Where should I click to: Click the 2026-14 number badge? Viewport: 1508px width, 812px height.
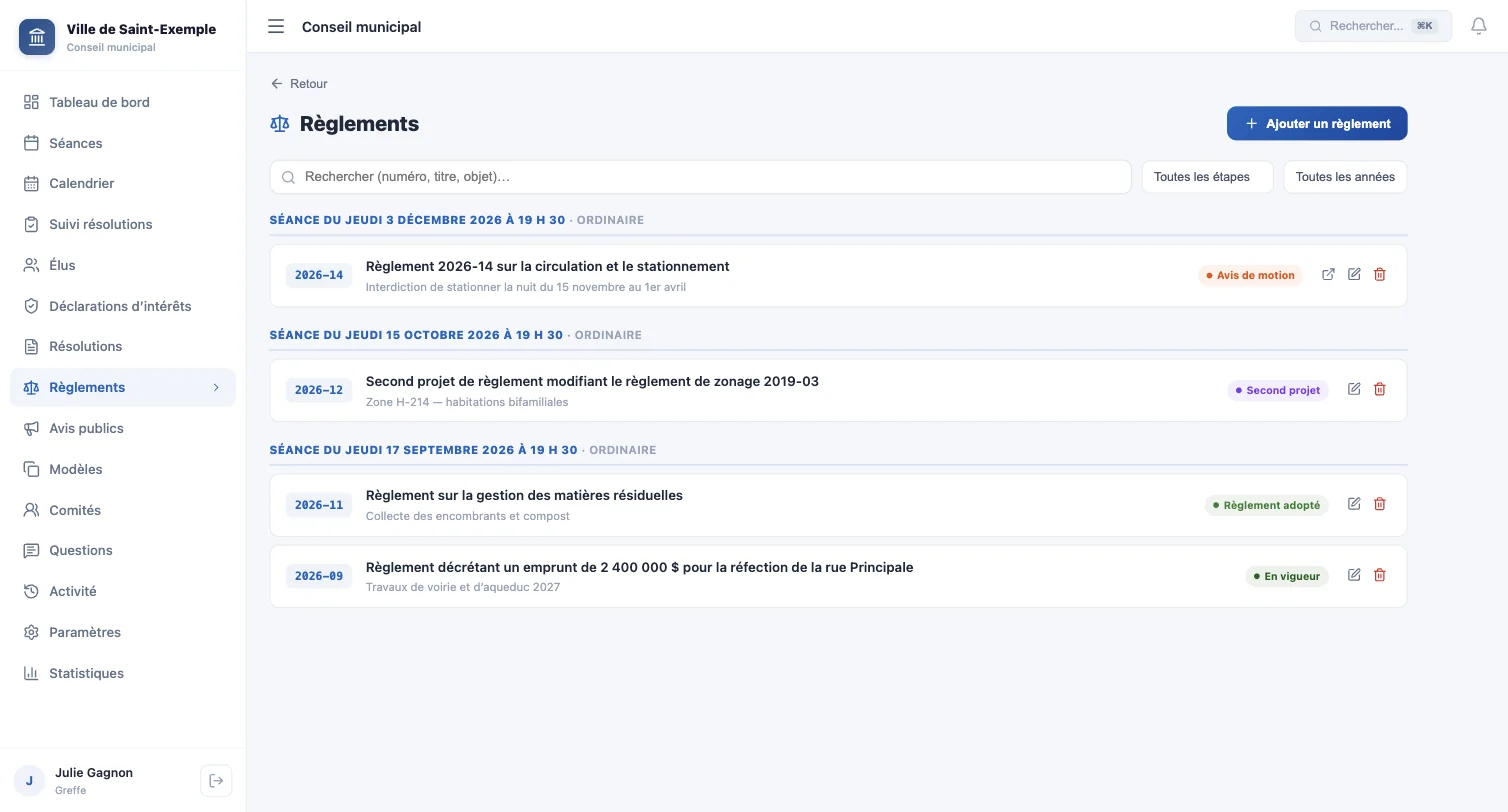pos(319,275)
